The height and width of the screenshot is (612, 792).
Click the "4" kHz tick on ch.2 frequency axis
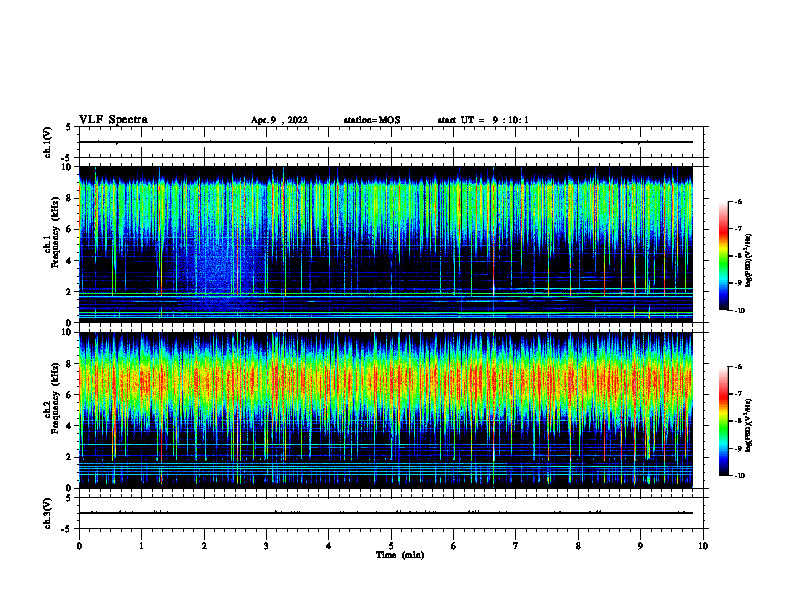[70, 426]
